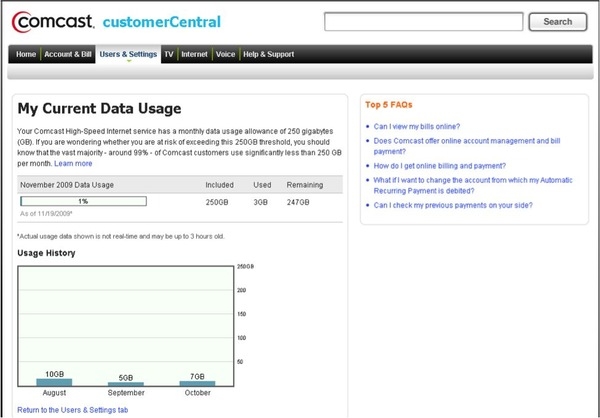Viewport: 600px width, 418px height.
Task: Open the Home tab
Action: (26, 54)
